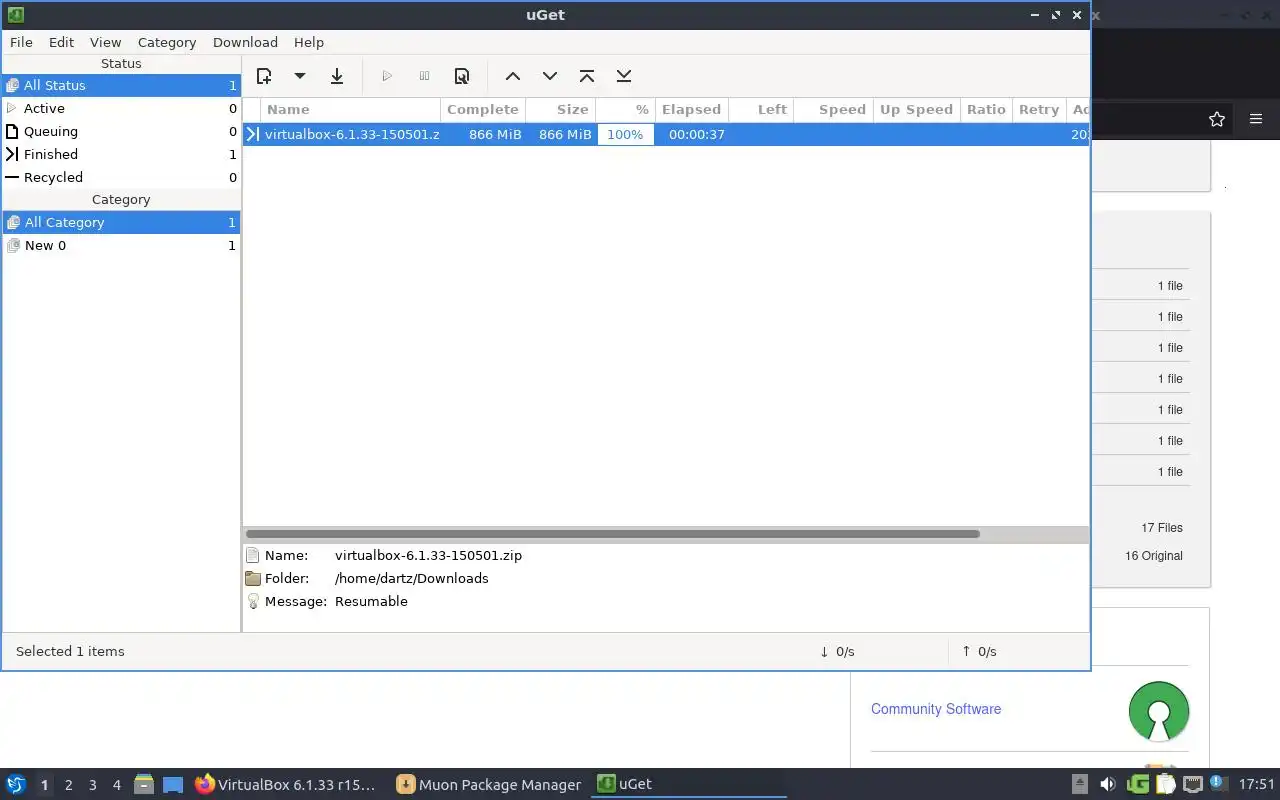Switch to VirtualBox Firefox window in taskbar
The width and height of the screenshot is (1280, 800).
tap(287, 785)
